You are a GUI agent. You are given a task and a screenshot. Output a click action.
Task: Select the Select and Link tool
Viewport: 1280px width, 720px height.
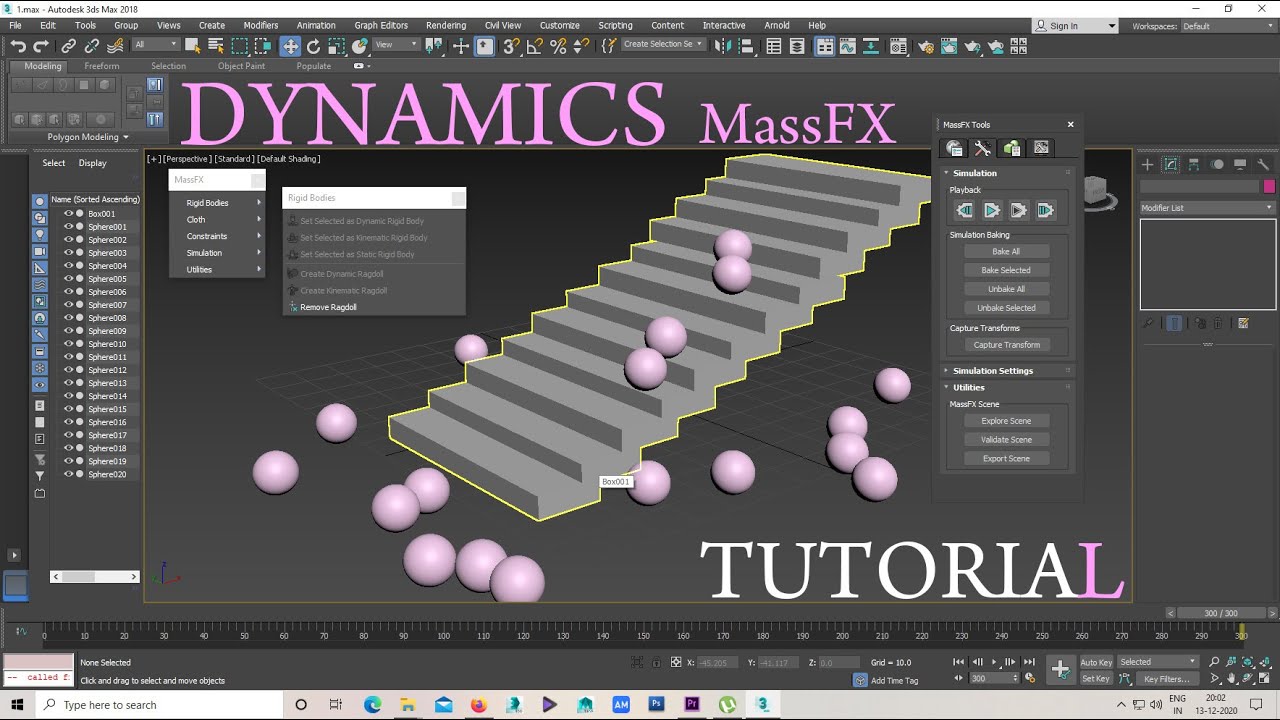68,46
